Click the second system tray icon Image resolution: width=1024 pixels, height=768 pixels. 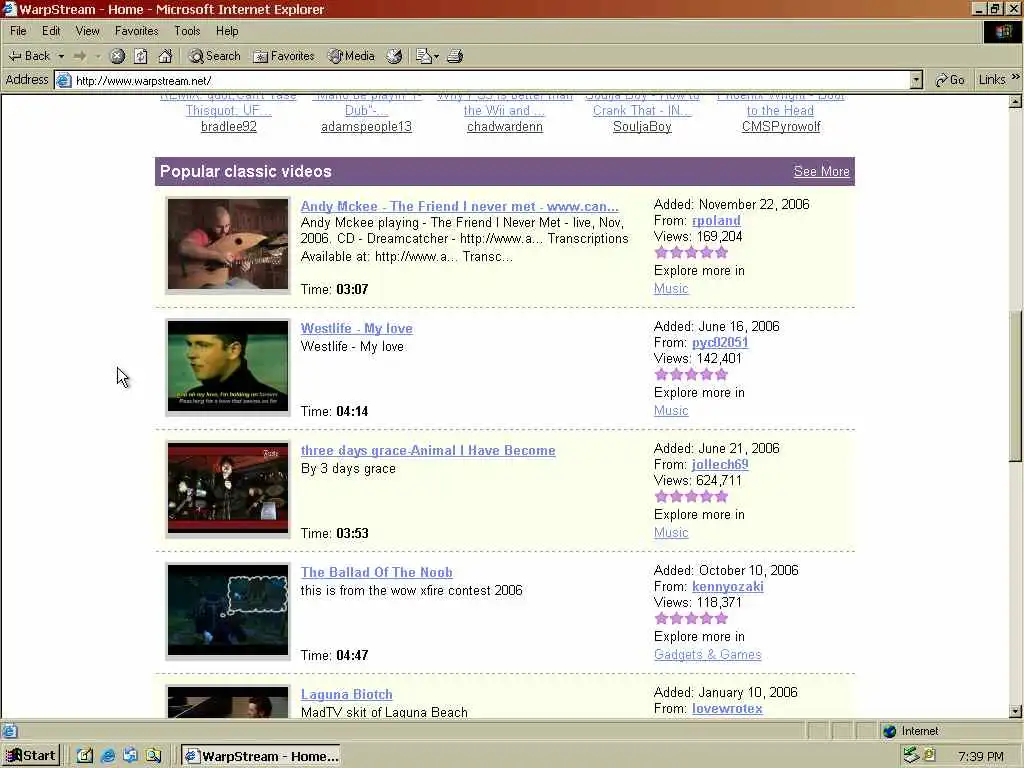coord(929,756)
